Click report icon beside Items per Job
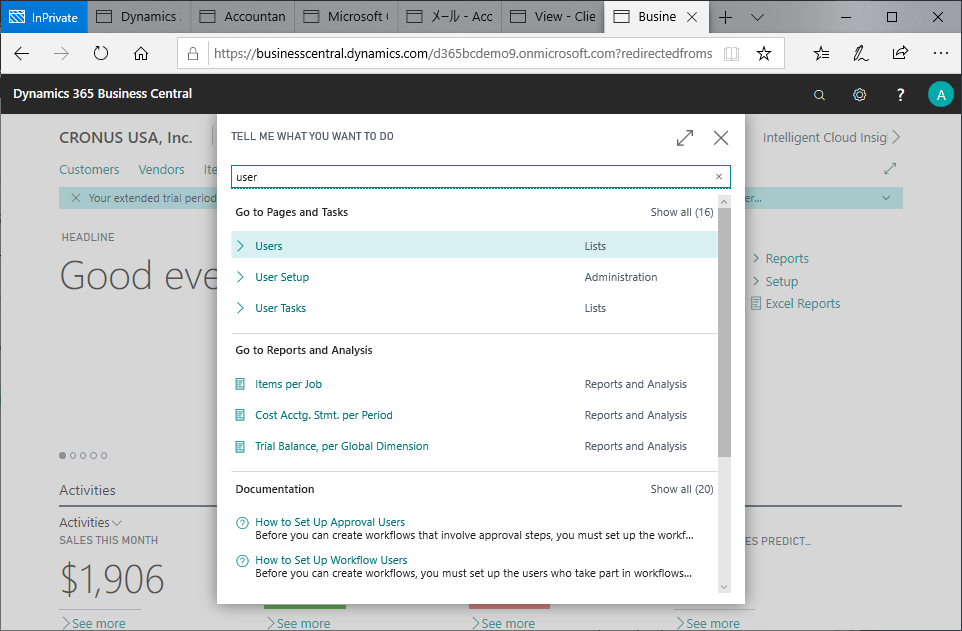This screenshot has width=962, height=631. [240, 384]
